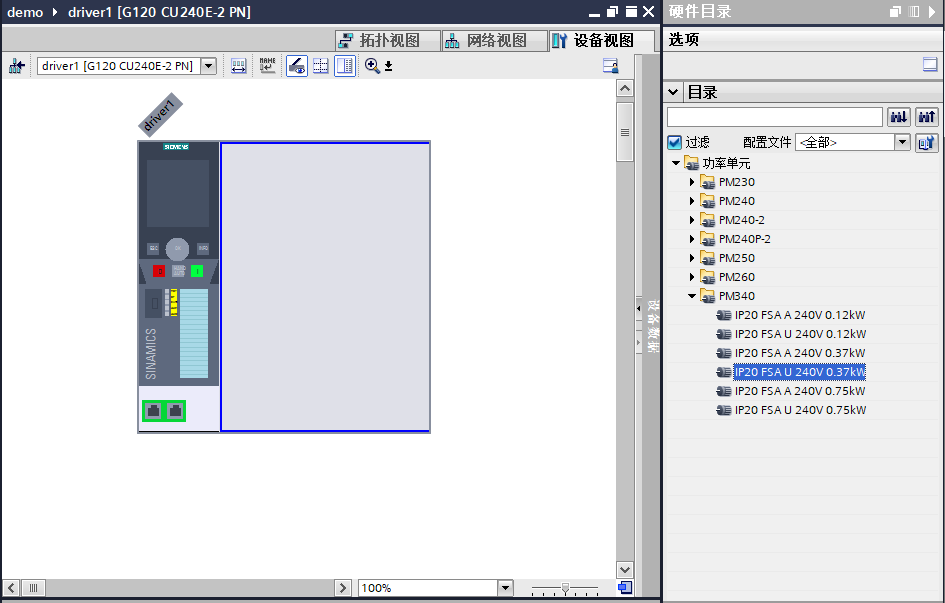The height and width of the screenshot is (603, 945).
Task: Click module icon beside IP20 FSA A 0.75kW
Action: point(724,391)
